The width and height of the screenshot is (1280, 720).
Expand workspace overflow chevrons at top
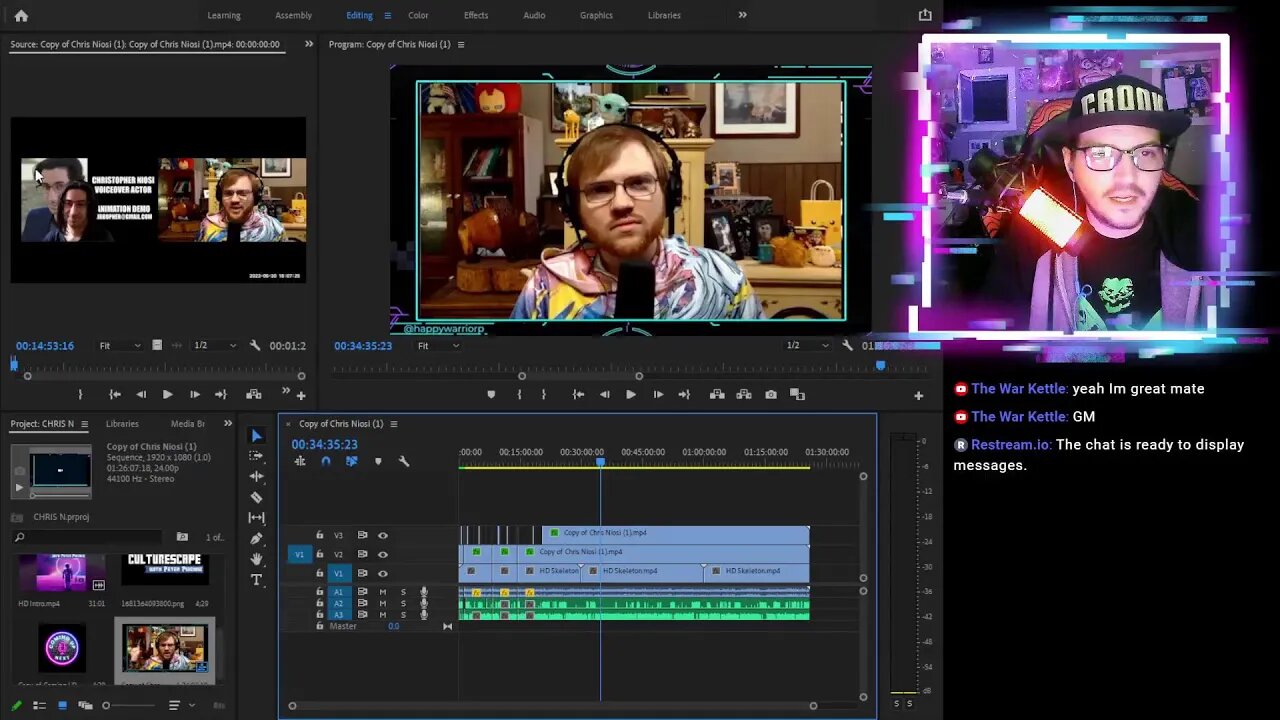point(742,15)
